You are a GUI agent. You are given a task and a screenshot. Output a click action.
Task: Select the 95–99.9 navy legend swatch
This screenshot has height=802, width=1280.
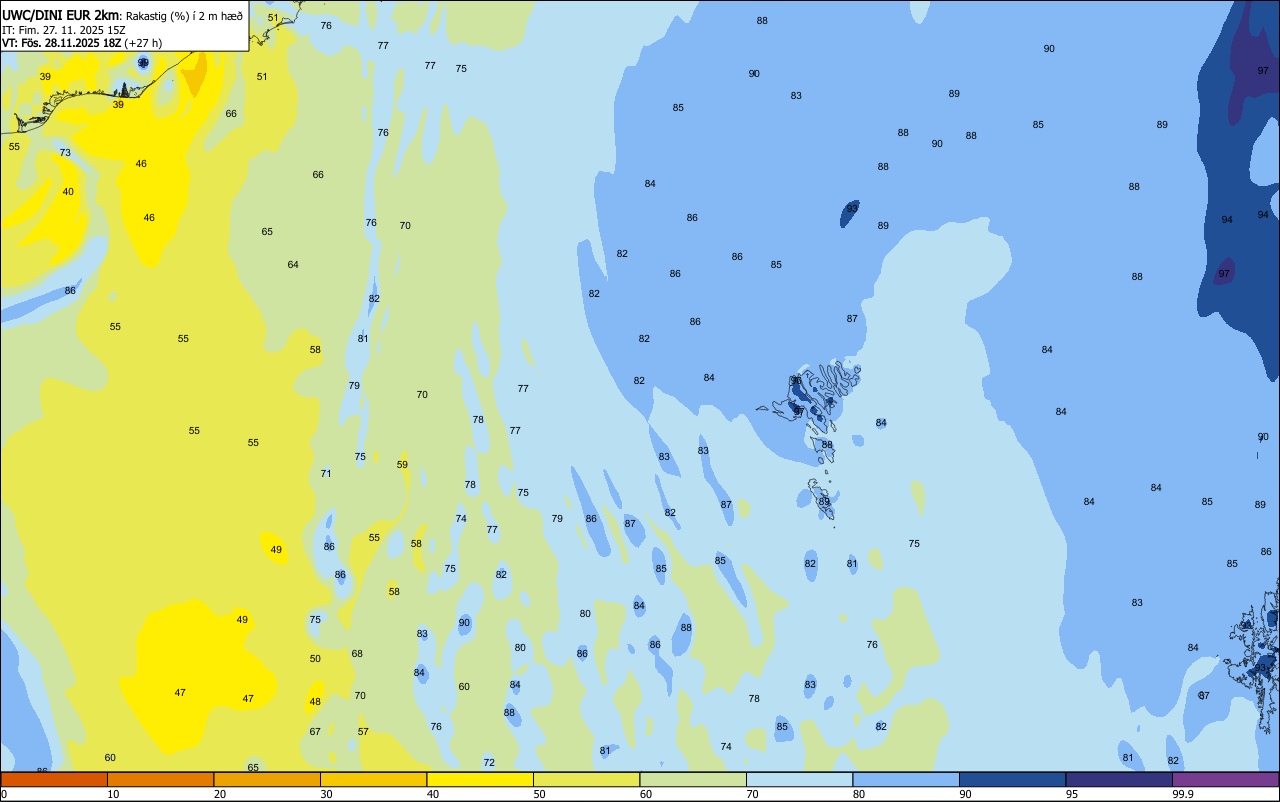click(1119, 779)
